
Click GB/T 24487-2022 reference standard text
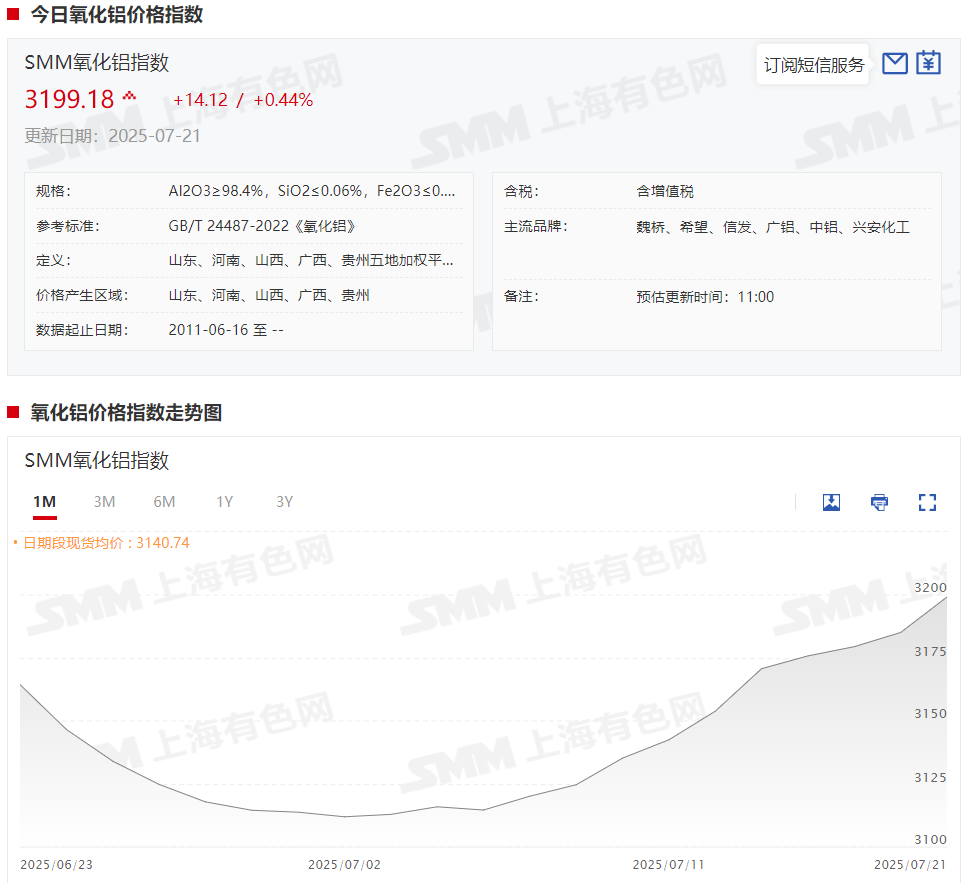(262, 226)
